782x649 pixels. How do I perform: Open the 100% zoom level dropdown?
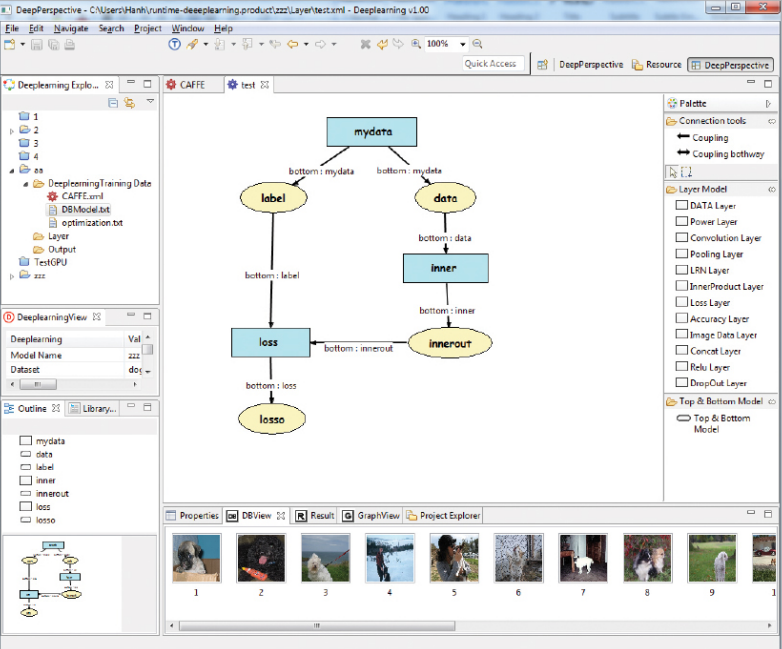[463, 45]
